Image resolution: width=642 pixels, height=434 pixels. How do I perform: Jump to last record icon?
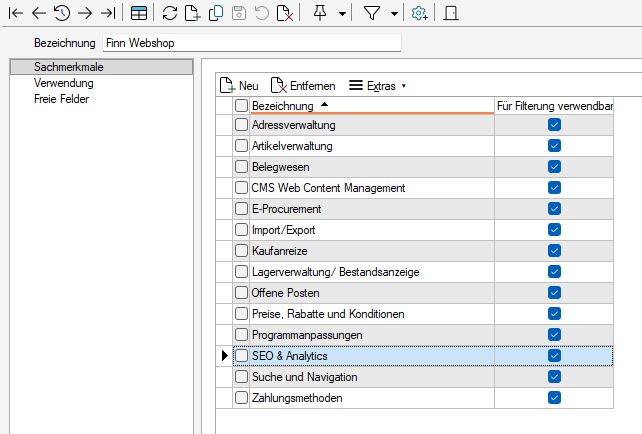(x=109, y=13)
